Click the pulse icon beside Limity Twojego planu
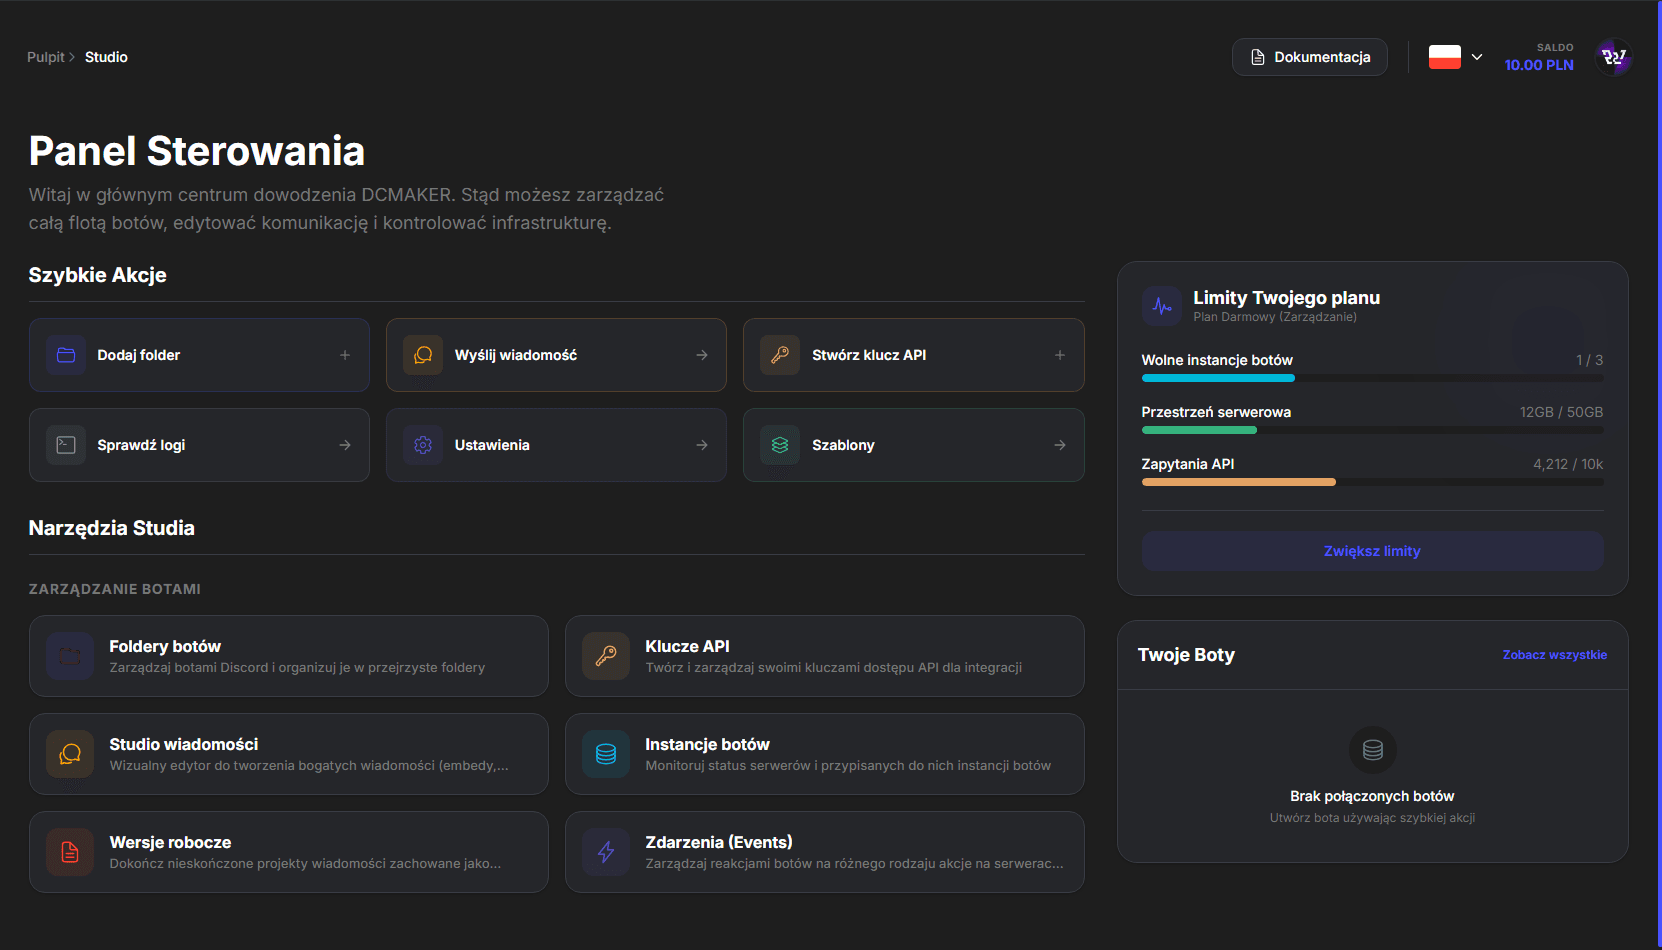Screen dimensions: 1662x950 coord(1162,306)
